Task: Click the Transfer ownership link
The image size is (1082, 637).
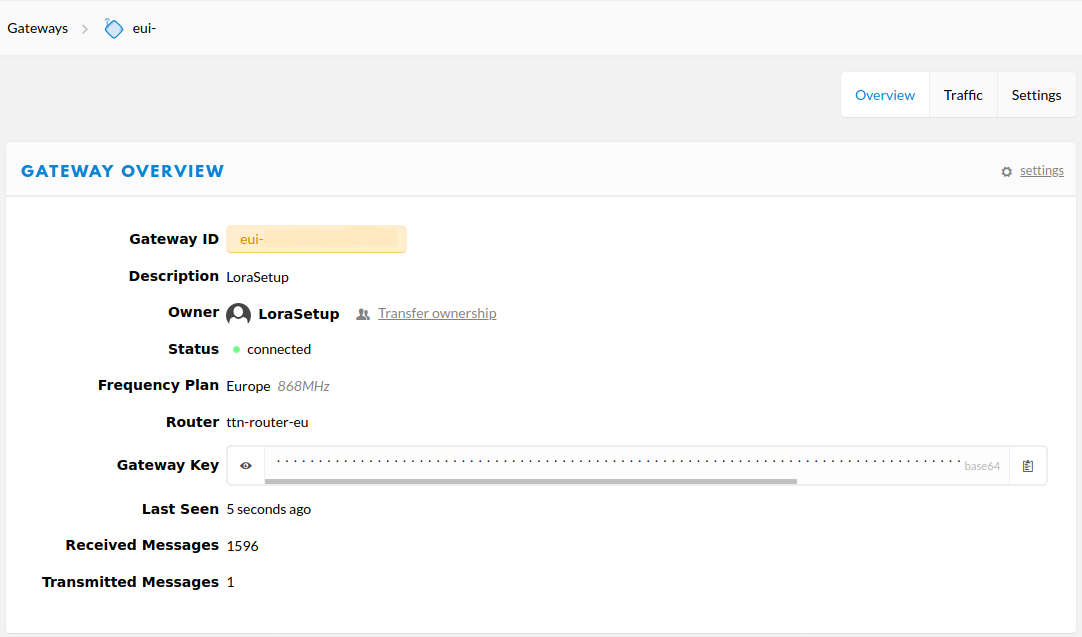Action: (437, 314)
